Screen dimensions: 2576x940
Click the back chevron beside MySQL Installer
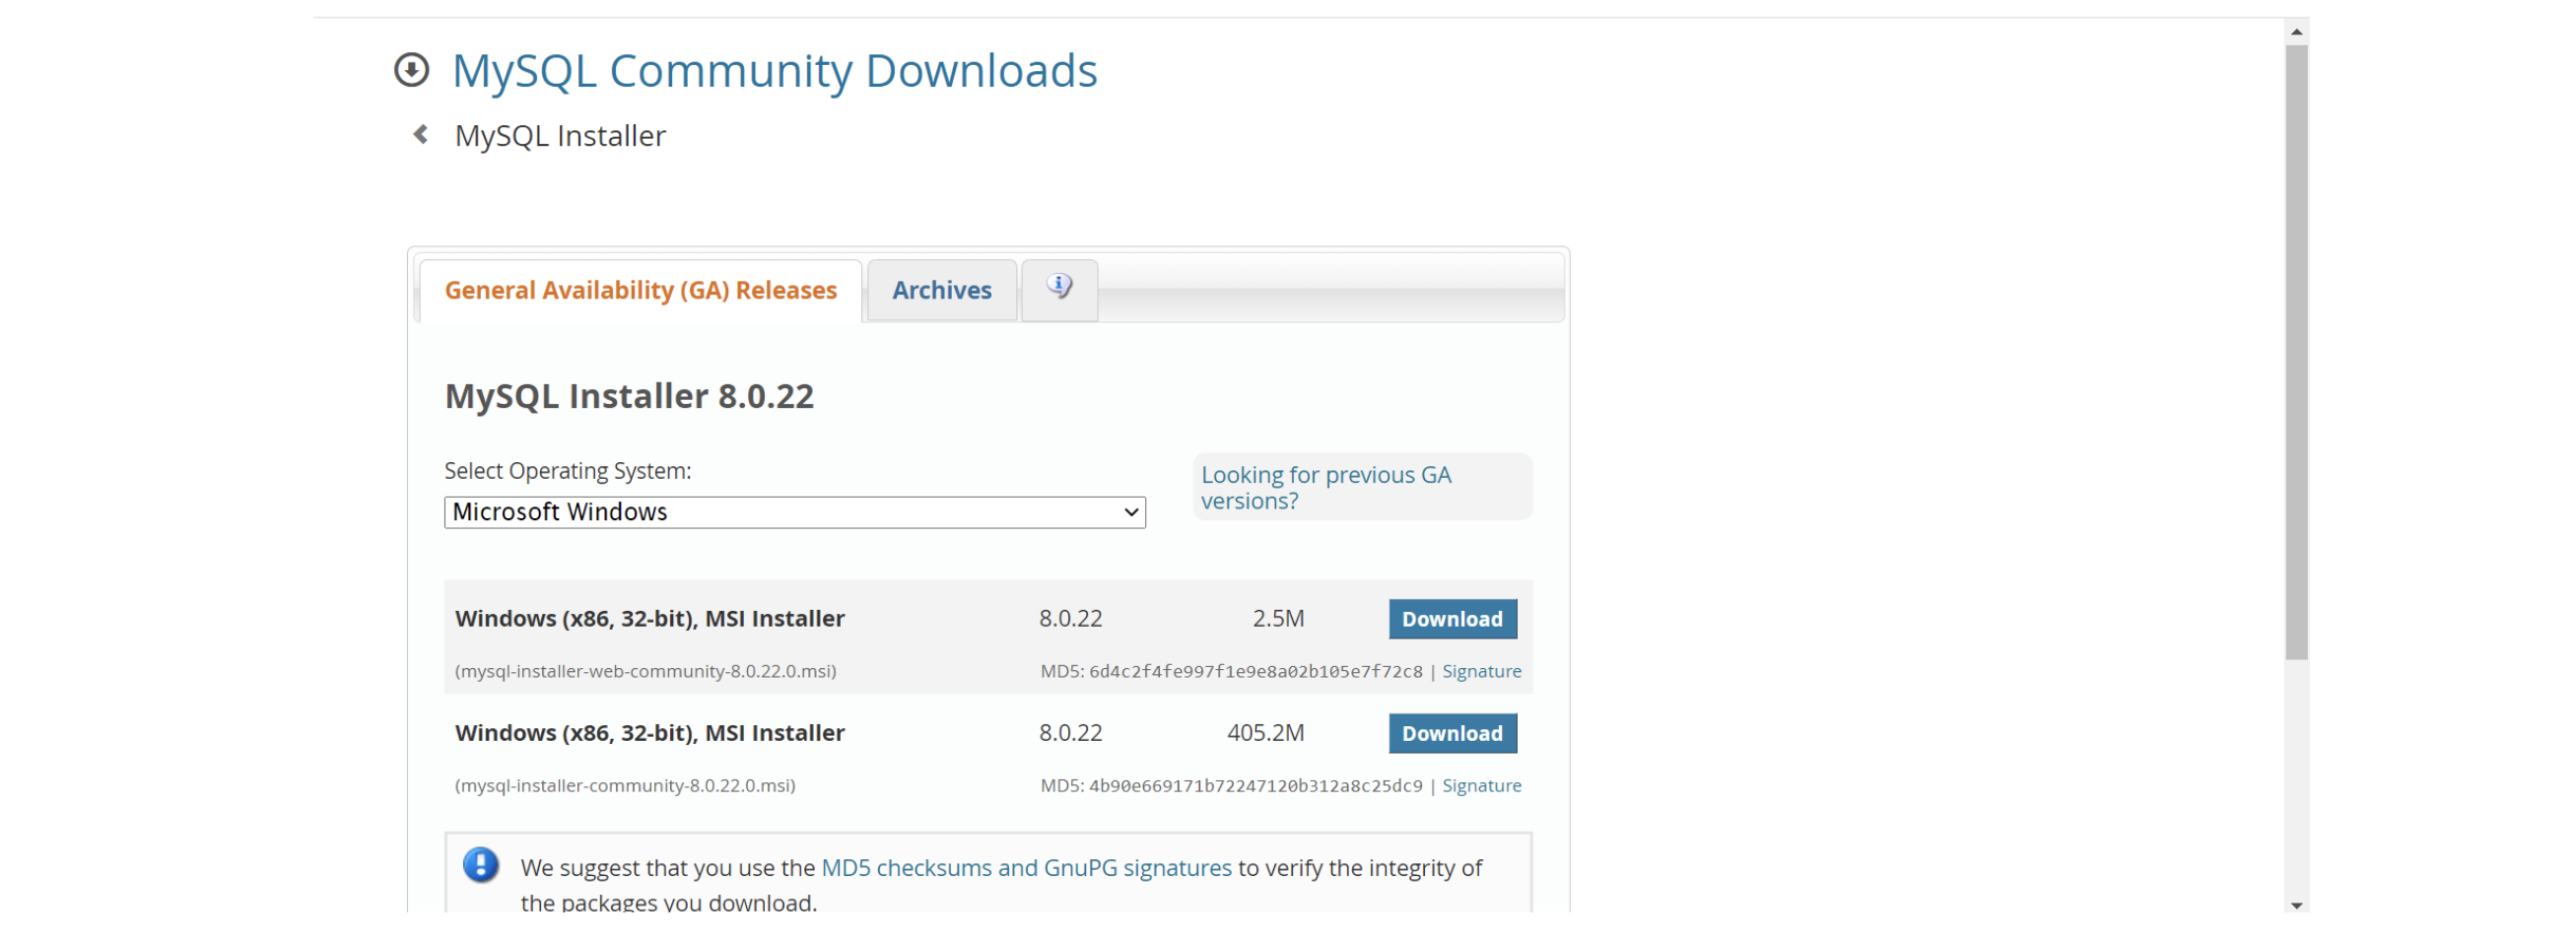(x=421, y=135)
